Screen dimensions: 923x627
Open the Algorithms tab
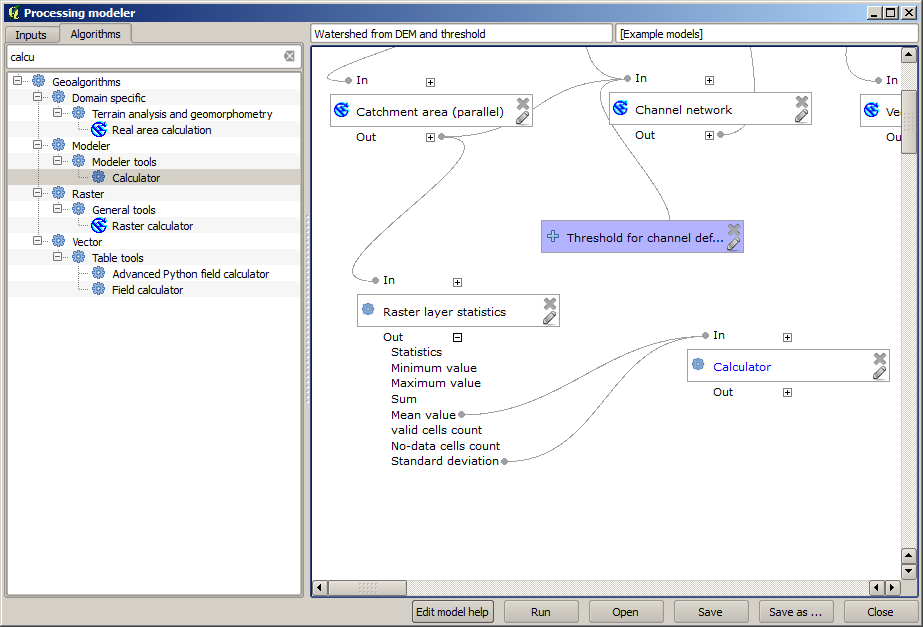[x=96, y=33]
